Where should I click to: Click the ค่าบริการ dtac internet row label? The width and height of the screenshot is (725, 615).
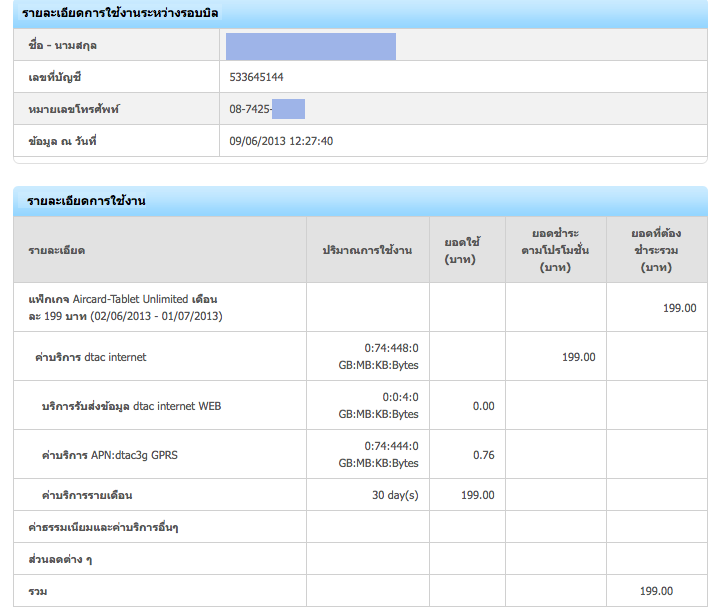point(90,357)
